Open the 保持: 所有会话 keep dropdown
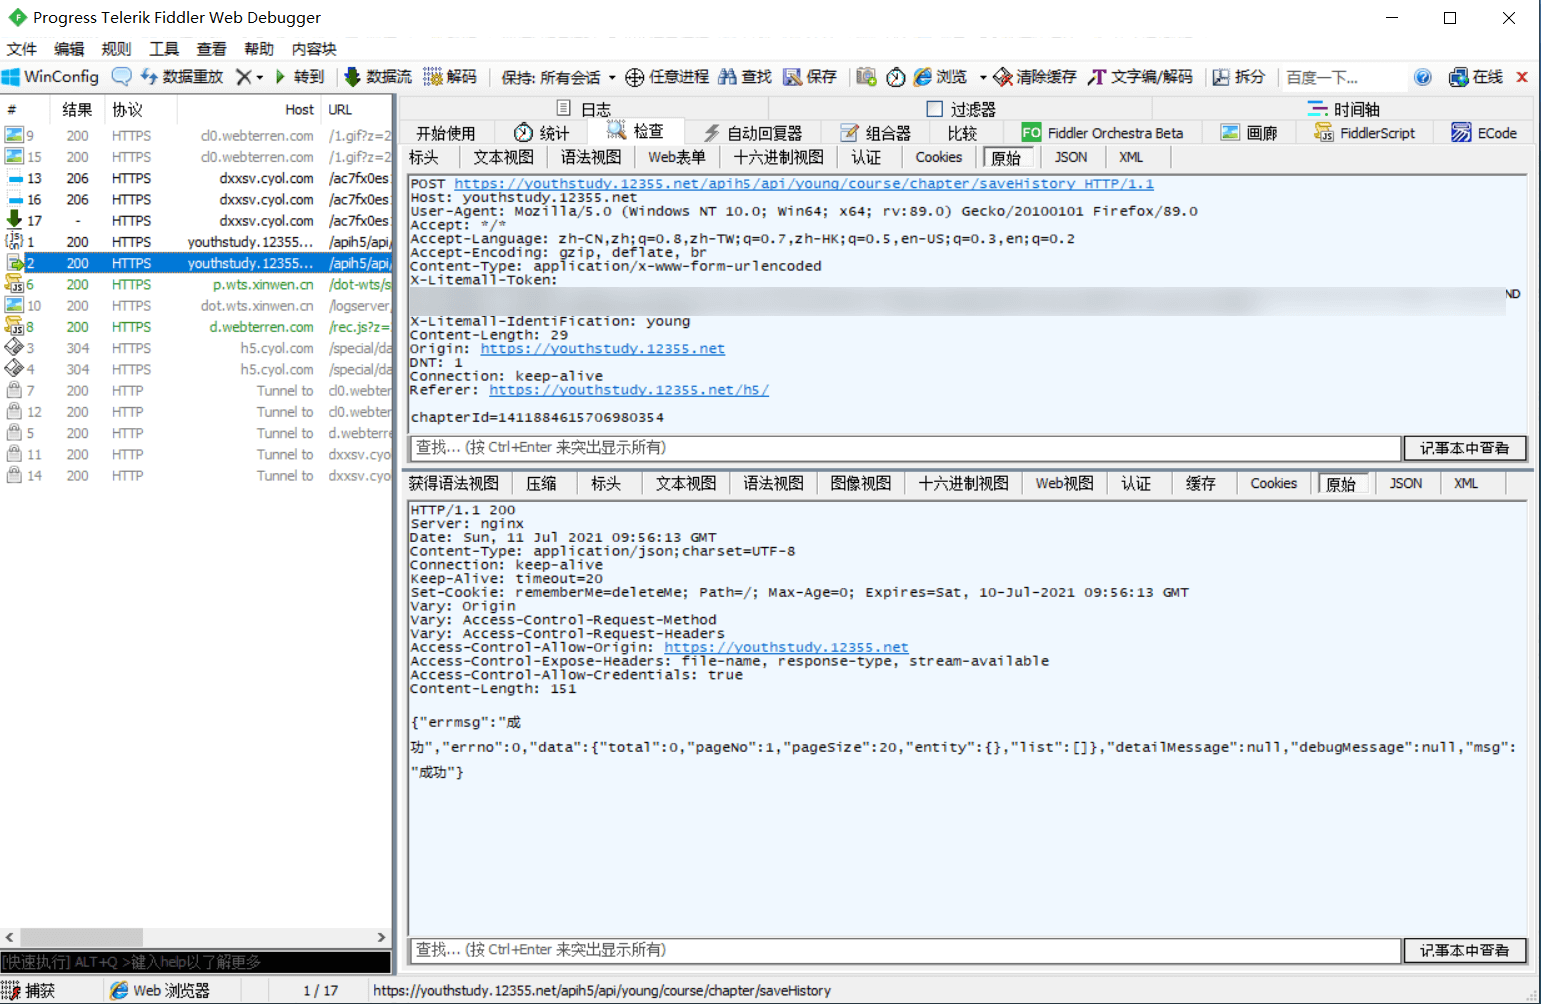The image size is (1541, 1004). (x=558, y=77)
